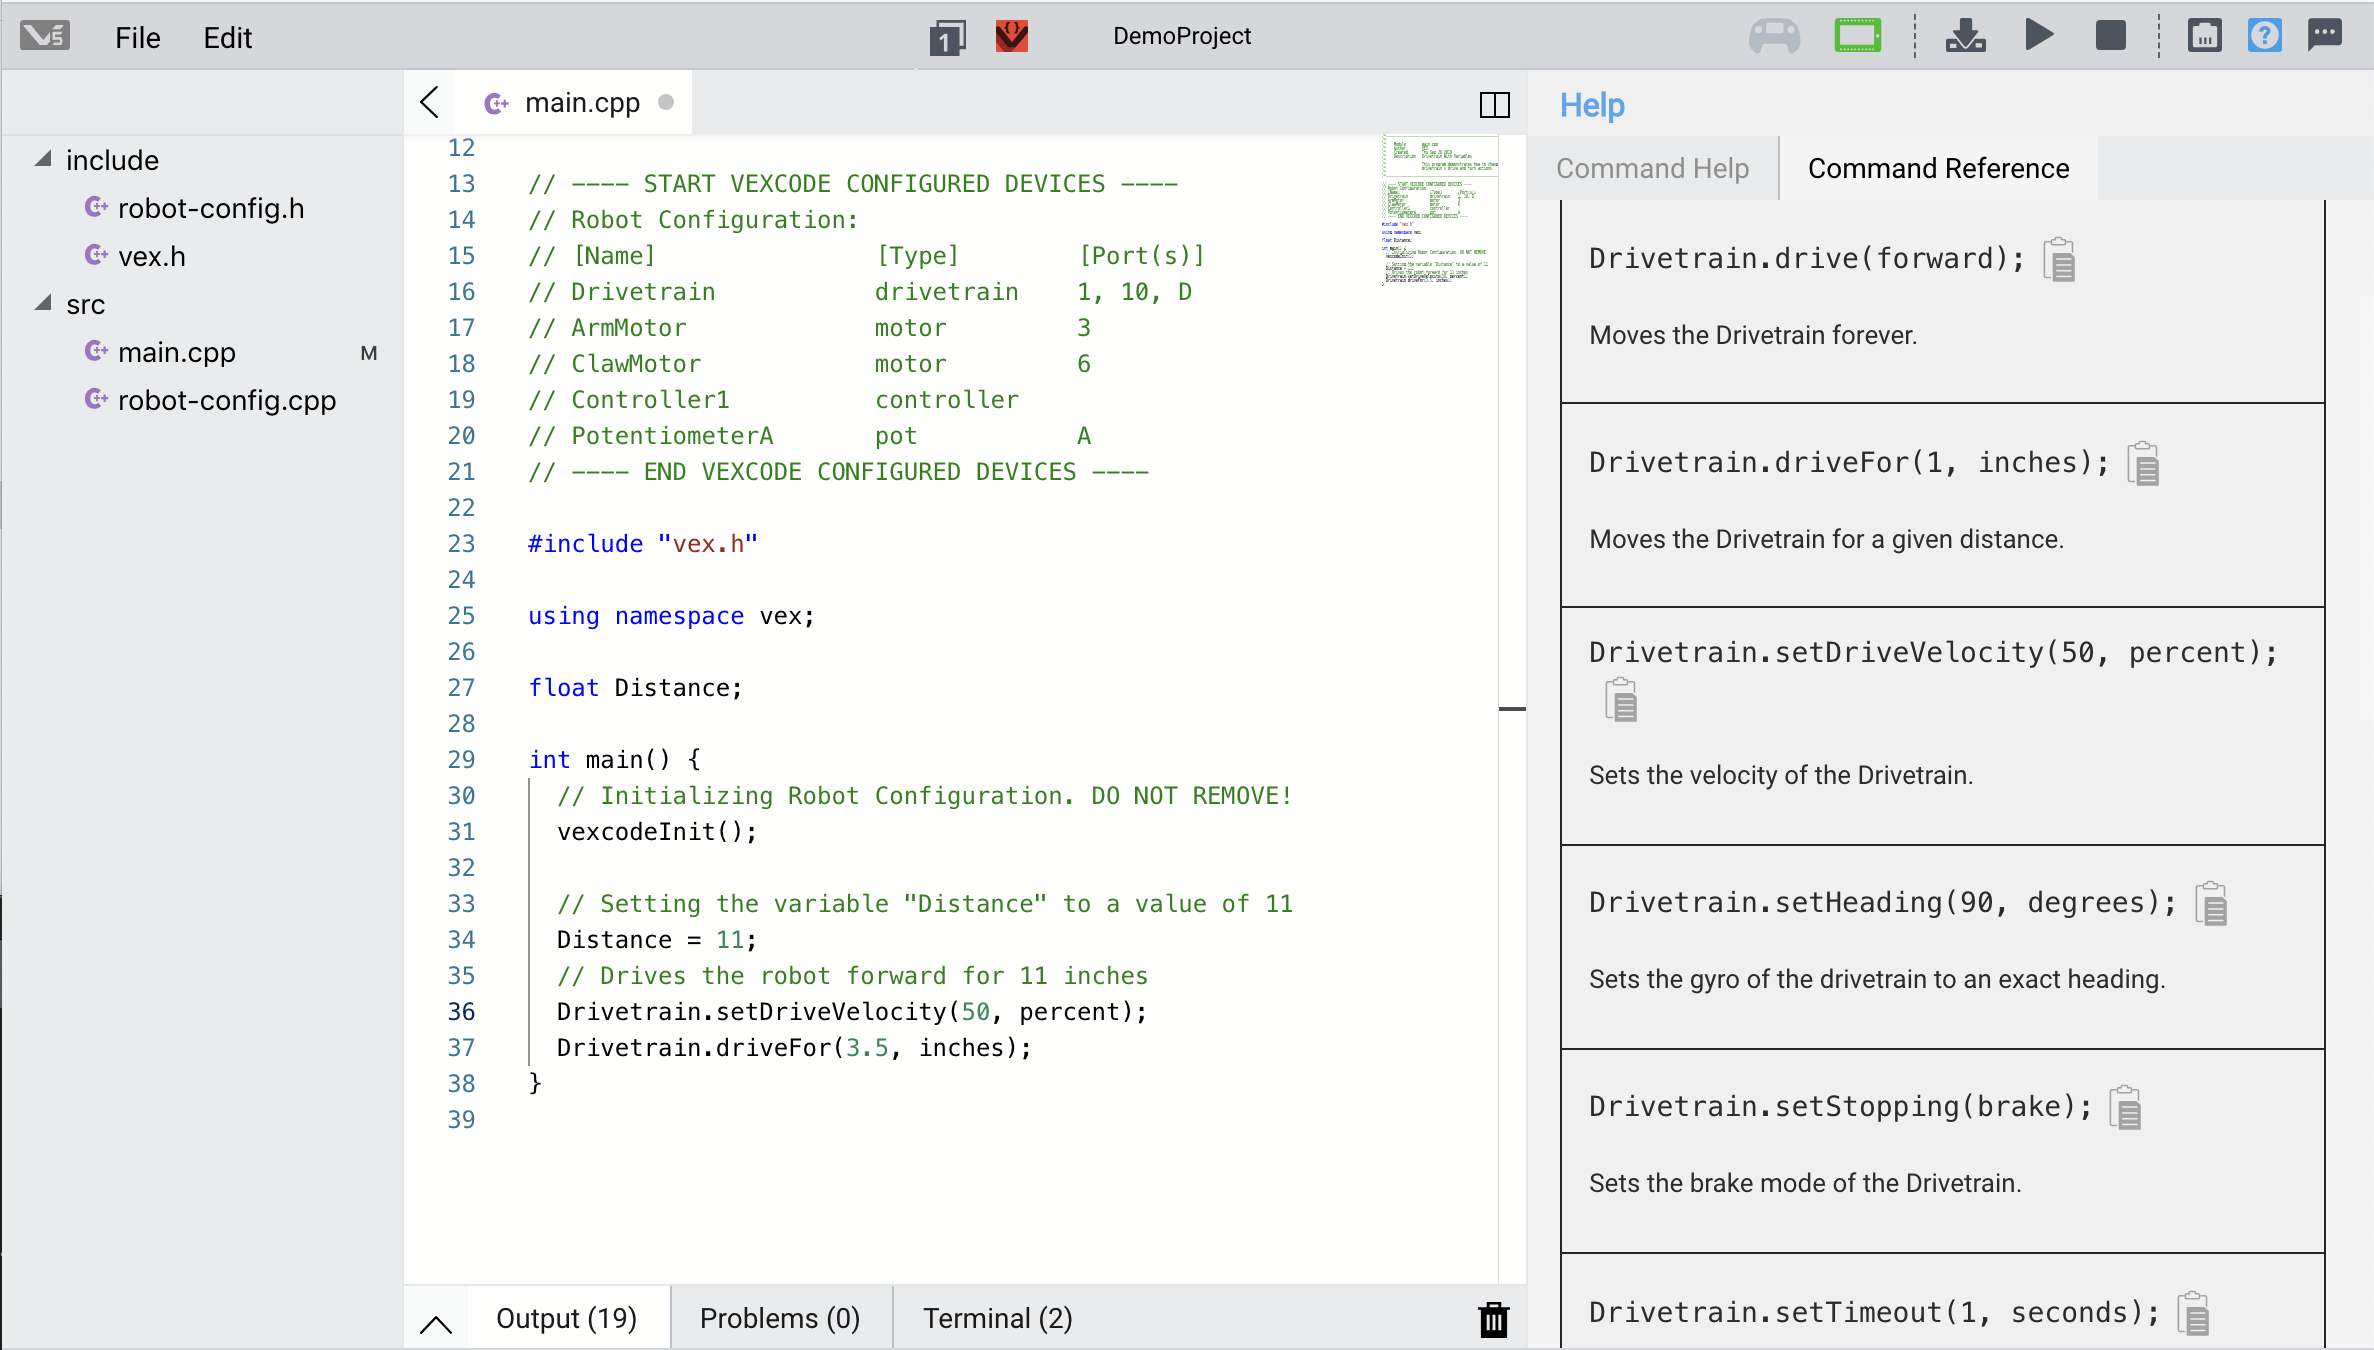This screenshot has width=2374, height=1350.
Task: Open the File menu
Action: [137, 38]
